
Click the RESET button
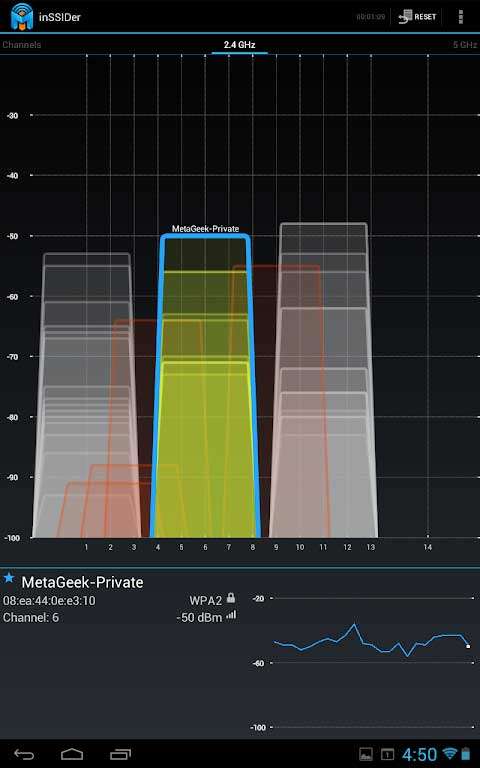pyautogui.click(x=418, y=17)
